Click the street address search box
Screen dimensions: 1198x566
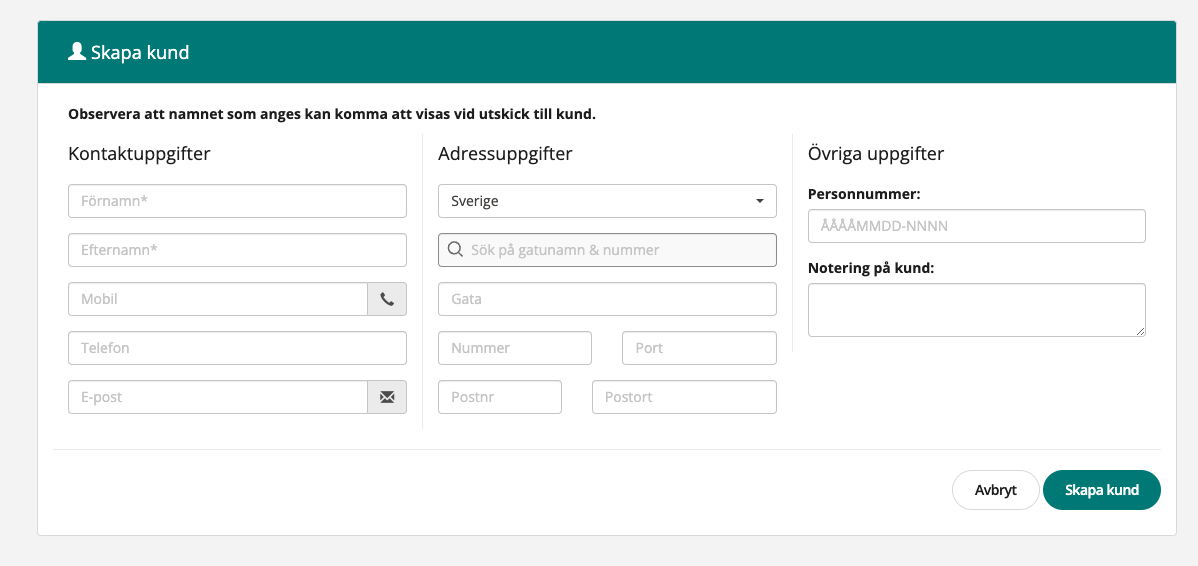[618, 250]
